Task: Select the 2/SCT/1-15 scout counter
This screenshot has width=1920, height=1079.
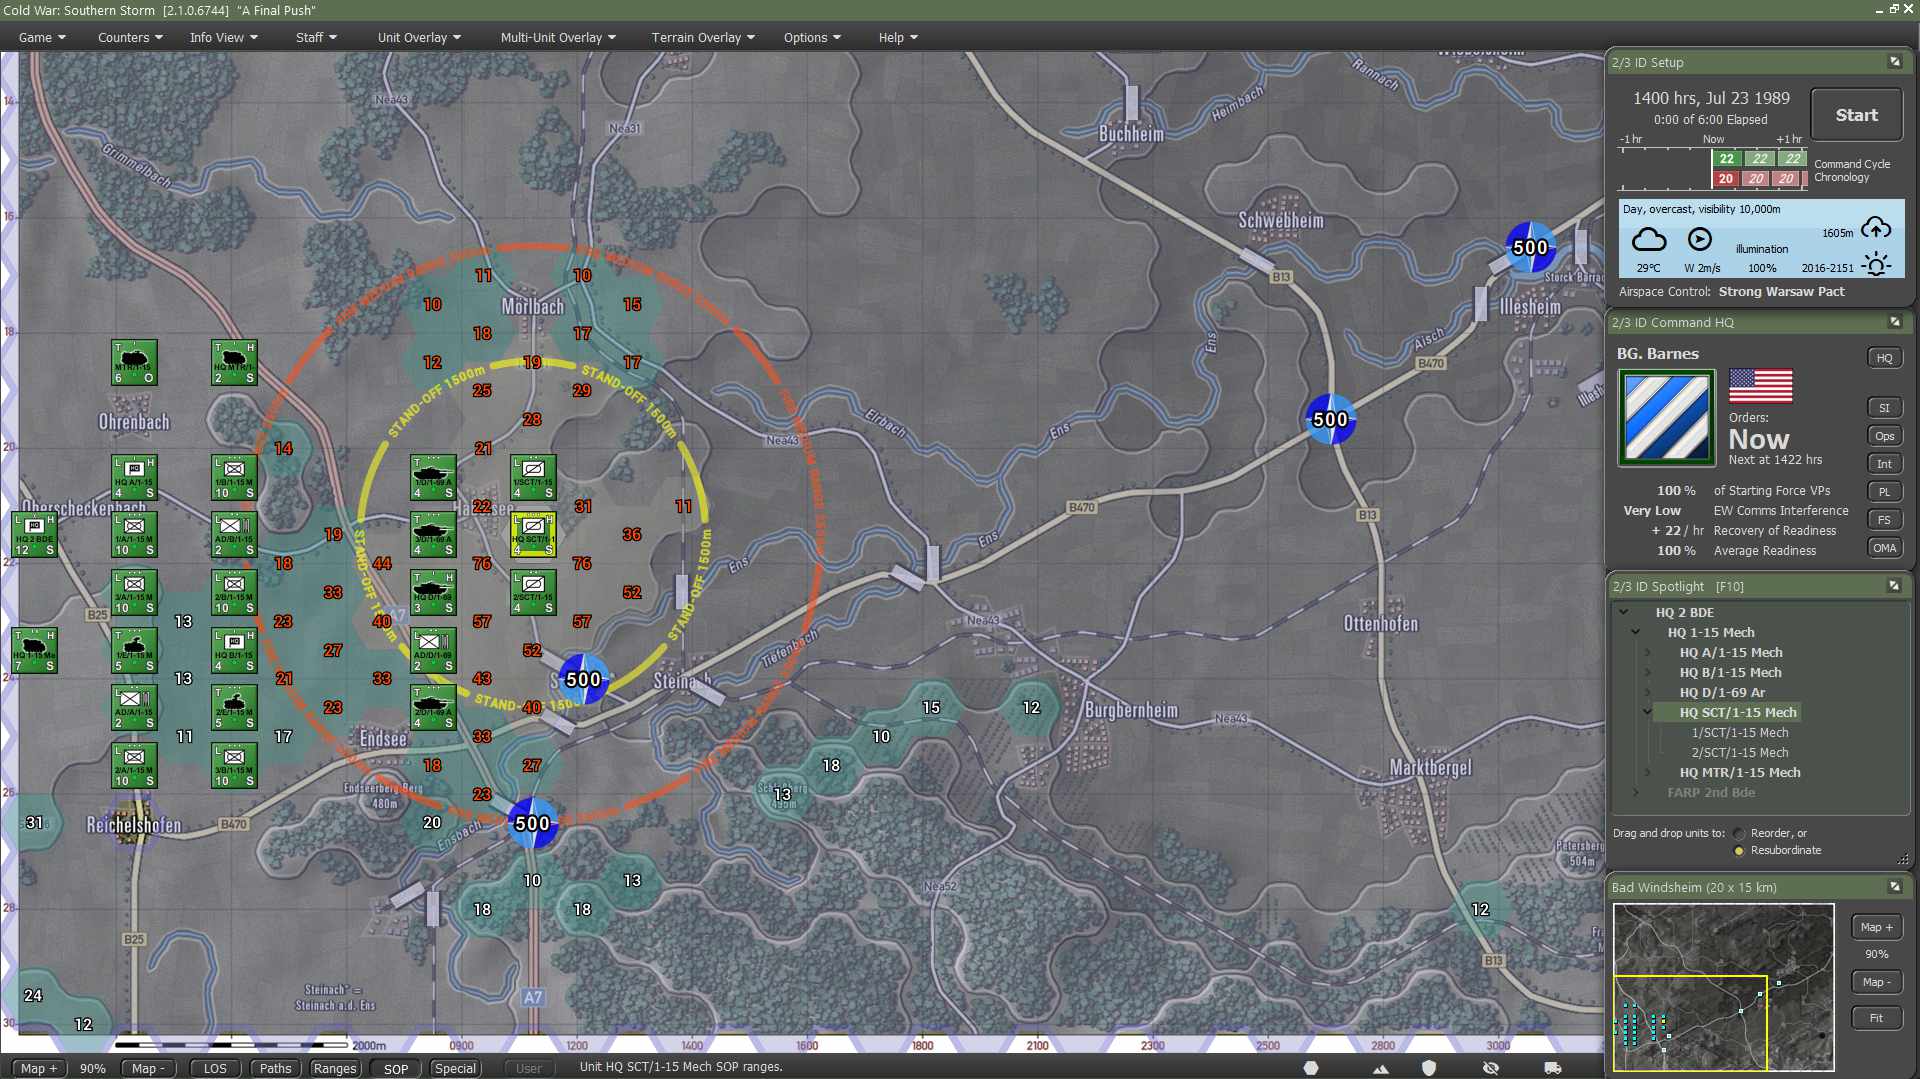Action: [x=533, y=593]
